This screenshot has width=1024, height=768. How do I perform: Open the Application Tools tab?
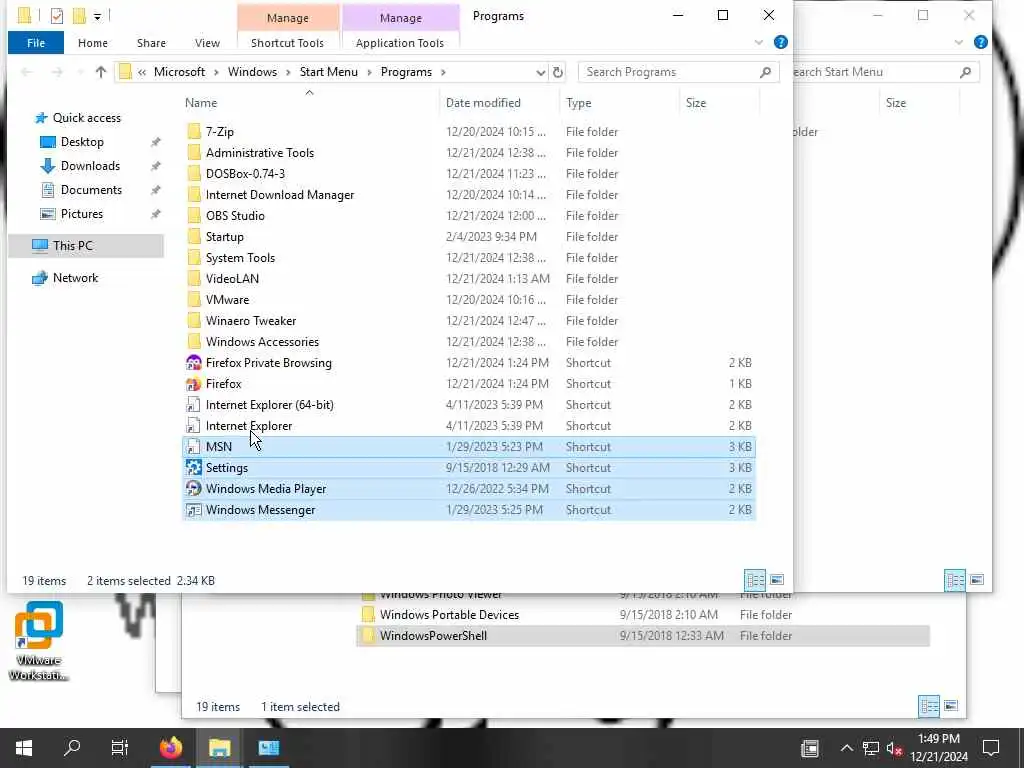(400, 43)
